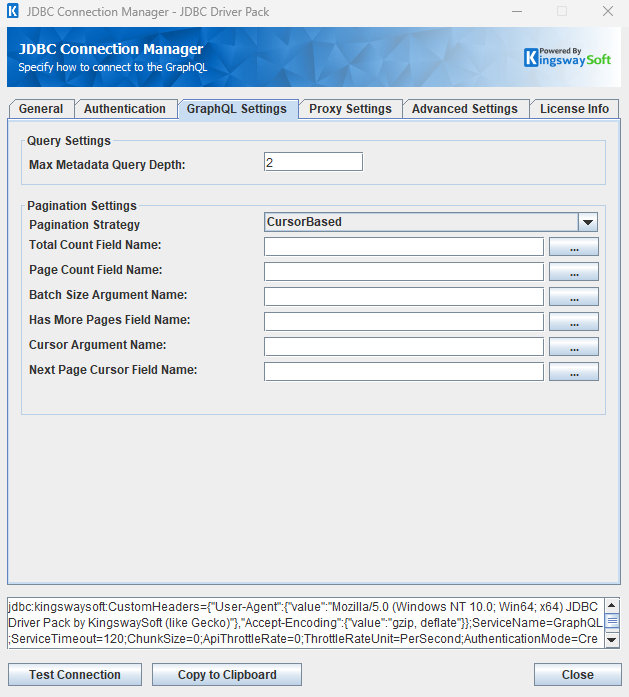Focus the Batch Size Argument Name input
Viewport: 629px width, 697px height.
[x=404, y=296]
